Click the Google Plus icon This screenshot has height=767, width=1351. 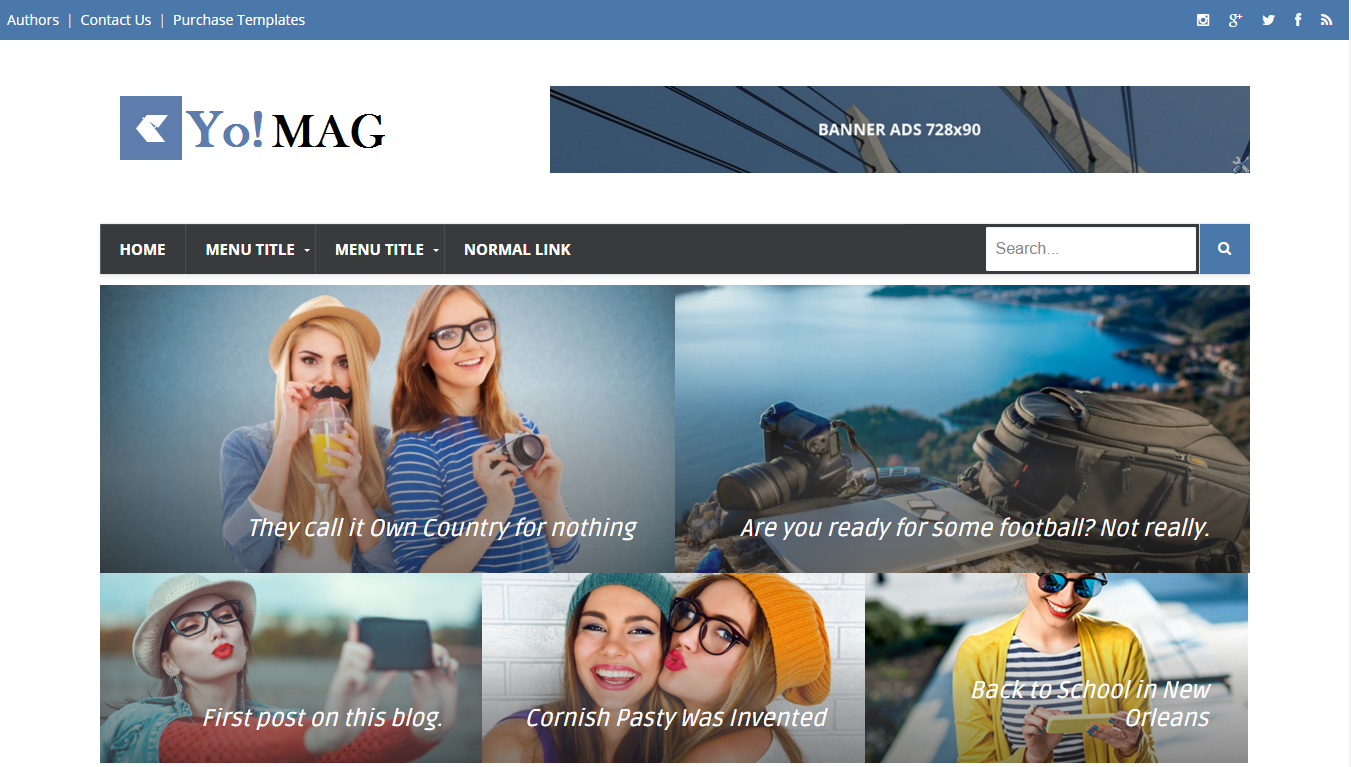pos(1235,20)
